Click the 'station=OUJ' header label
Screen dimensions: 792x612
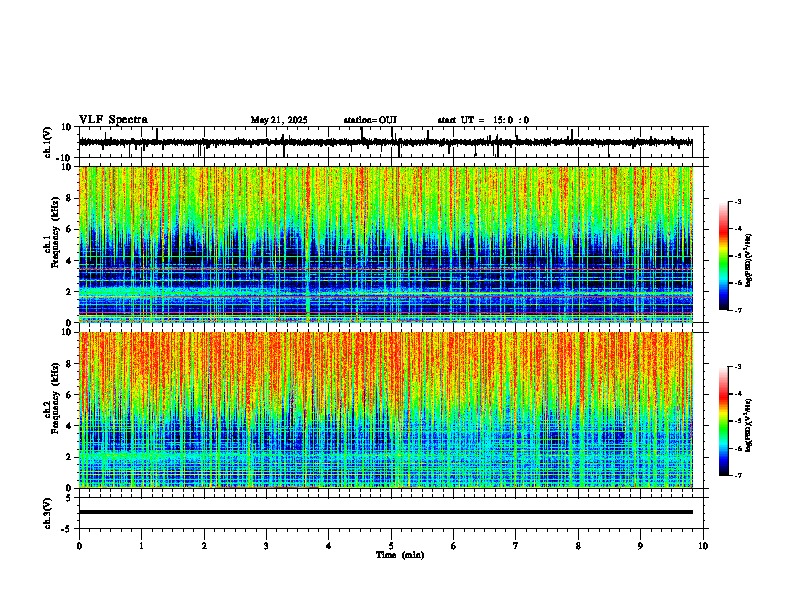(370, 120)
